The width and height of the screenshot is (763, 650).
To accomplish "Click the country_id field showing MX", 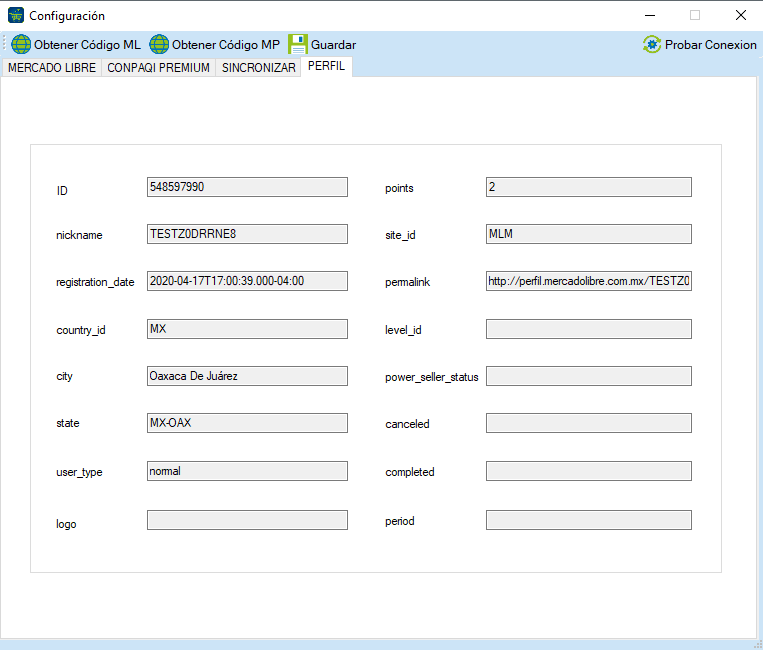I will click(247, 329).
